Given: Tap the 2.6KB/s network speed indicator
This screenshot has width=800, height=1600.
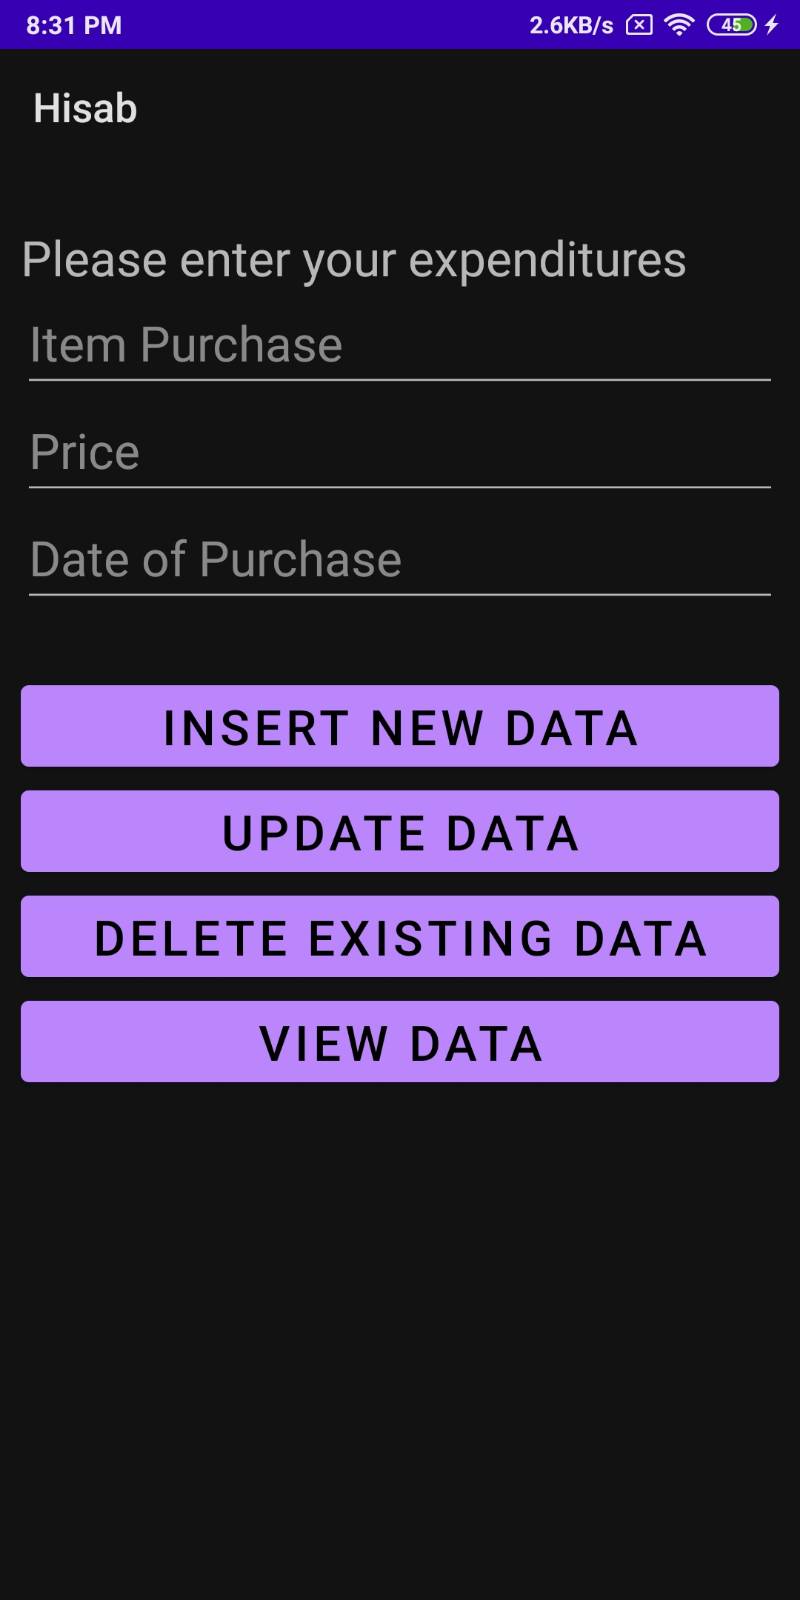Looking at the screenshot, I should 571,25.
